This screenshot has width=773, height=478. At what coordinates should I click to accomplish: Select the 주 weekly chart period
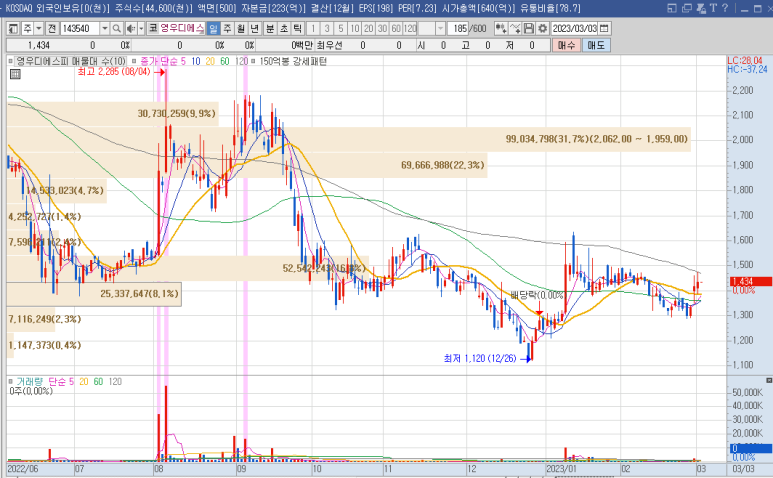pyautogui.click(x=227, y=29)
